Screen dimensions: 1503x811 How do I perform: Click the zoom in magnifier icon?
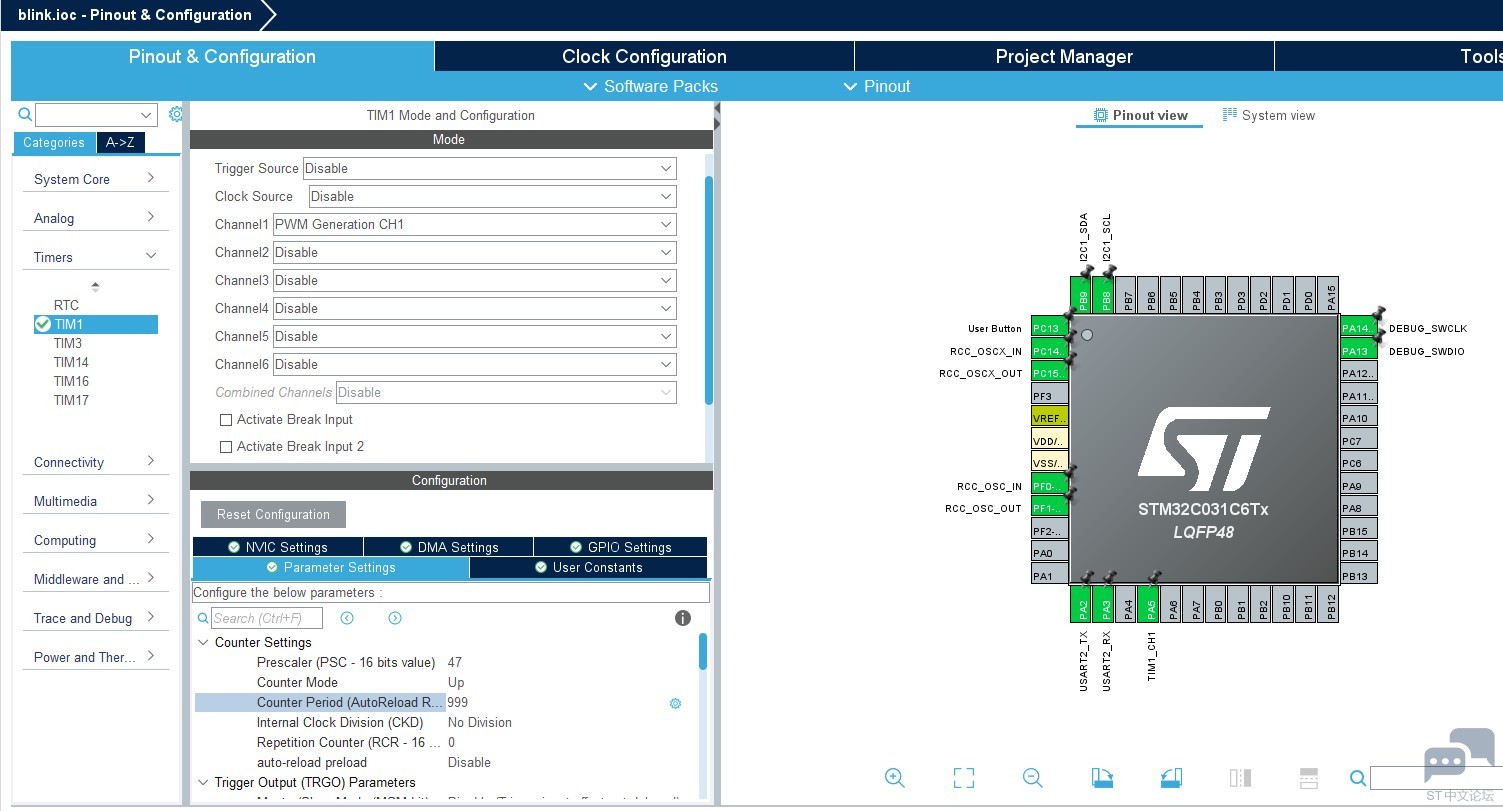pyautogui.click(x=895, y=778)
